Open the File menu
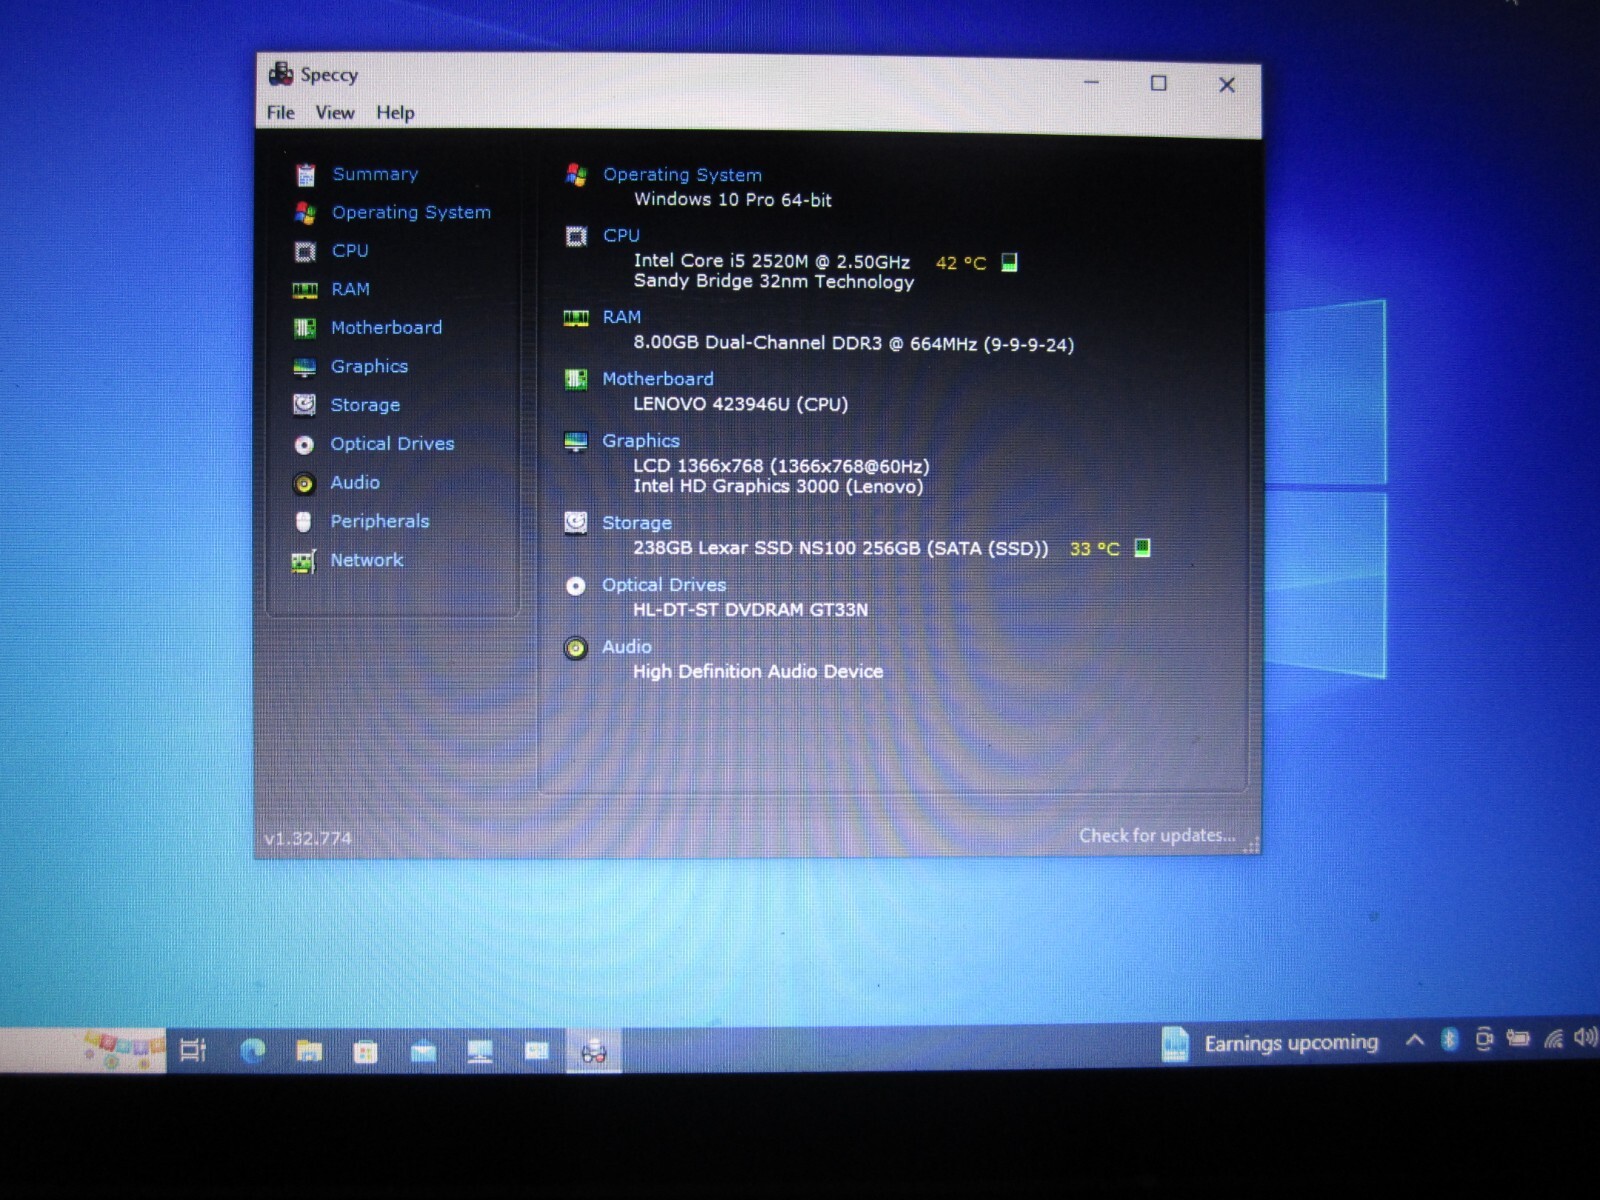 pos(280,113)
